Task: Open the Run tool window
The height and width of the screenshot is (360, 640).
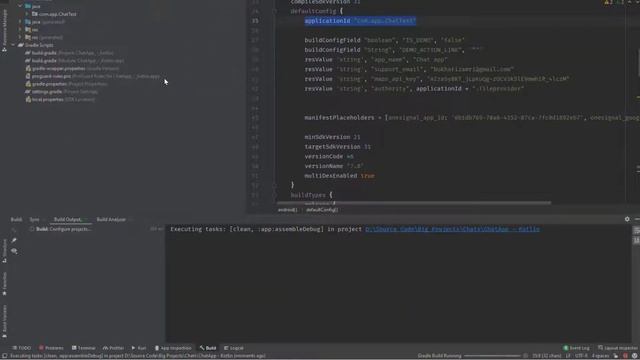Action: [139, 348]
